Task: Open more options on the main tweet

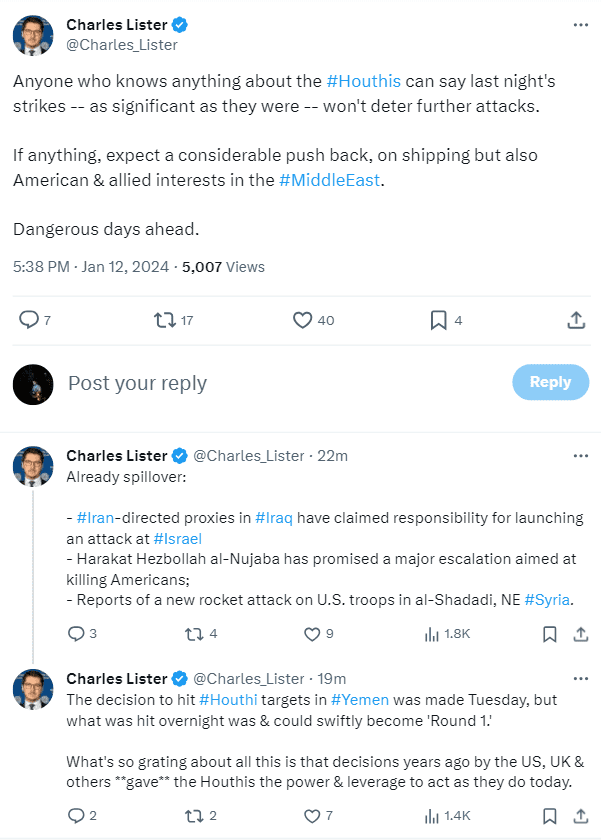Action: tap(580, 24)
